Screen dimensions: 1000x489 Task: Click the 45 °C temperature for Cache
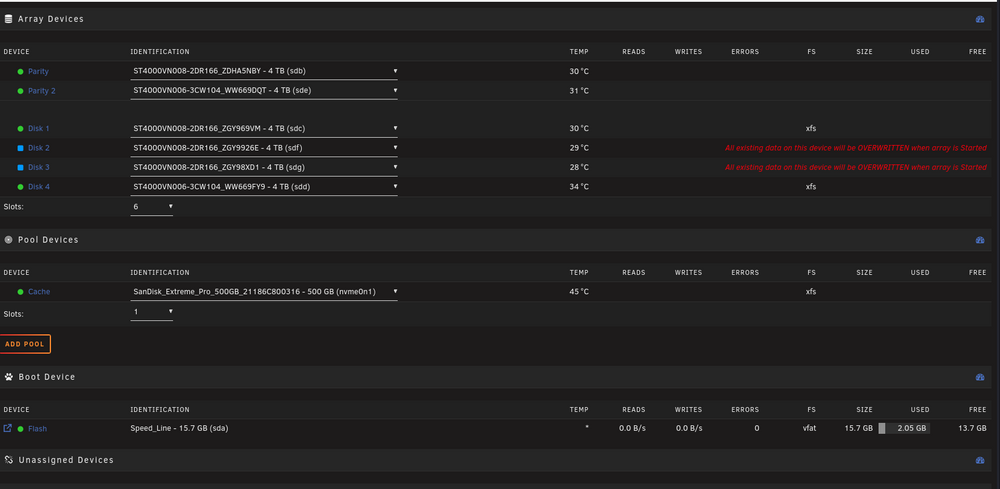point(579,291)
